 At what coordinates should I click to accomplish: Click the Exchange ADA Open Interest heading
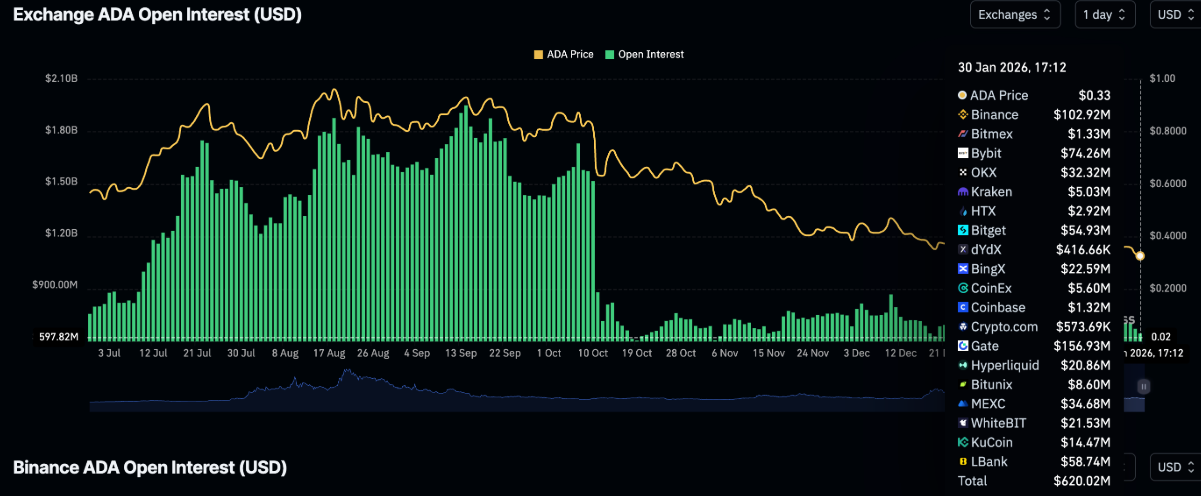(157, 15)
